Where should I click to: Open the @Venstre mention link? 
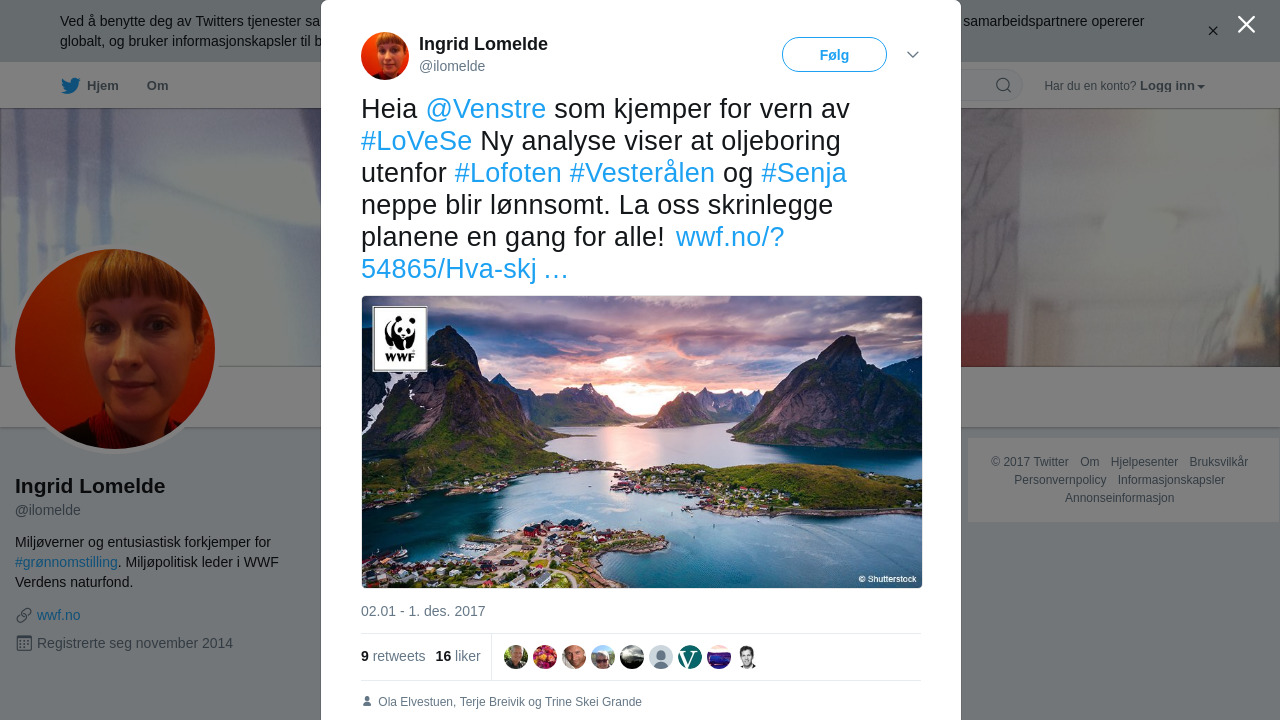486,109
